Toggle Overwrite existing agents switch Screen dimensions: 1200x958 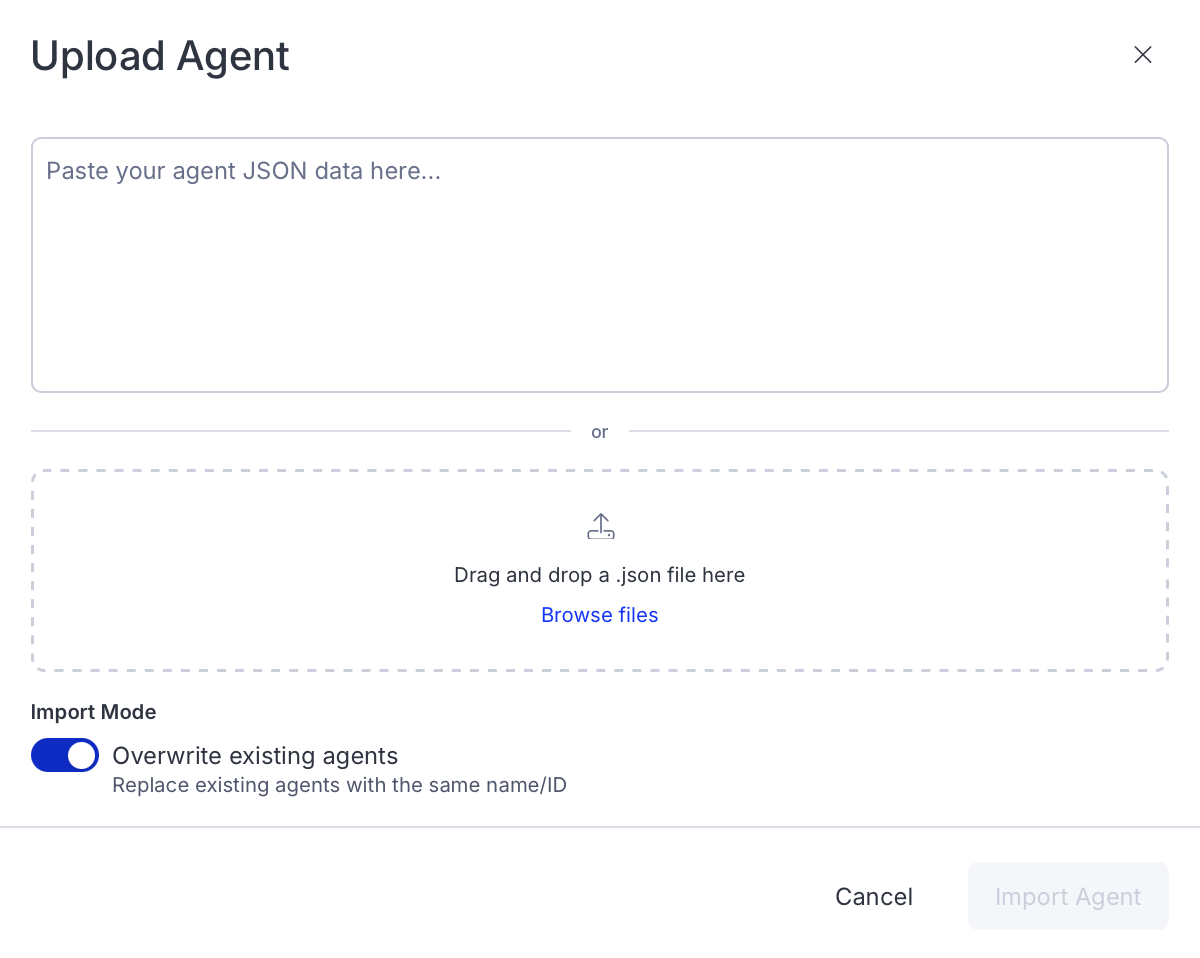pyautogui.click(x=65, y=755)
